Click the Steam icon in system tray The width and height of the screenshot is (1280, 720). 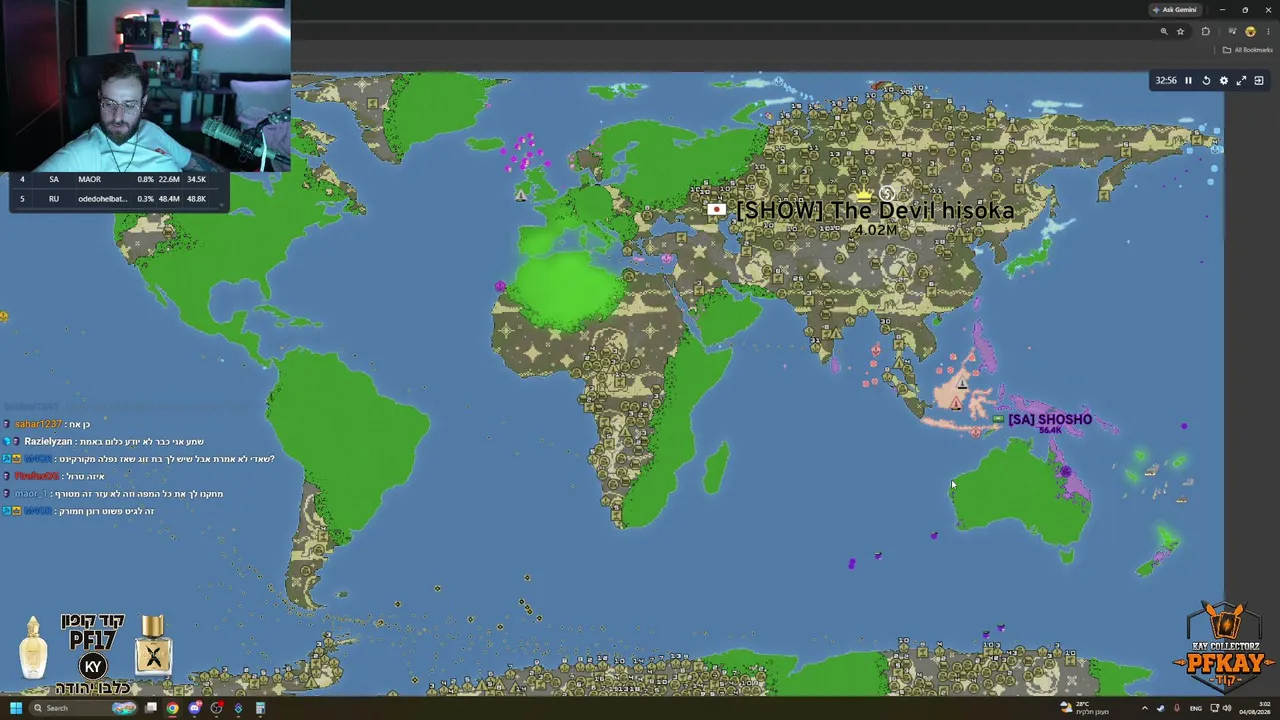(1161, 708)
